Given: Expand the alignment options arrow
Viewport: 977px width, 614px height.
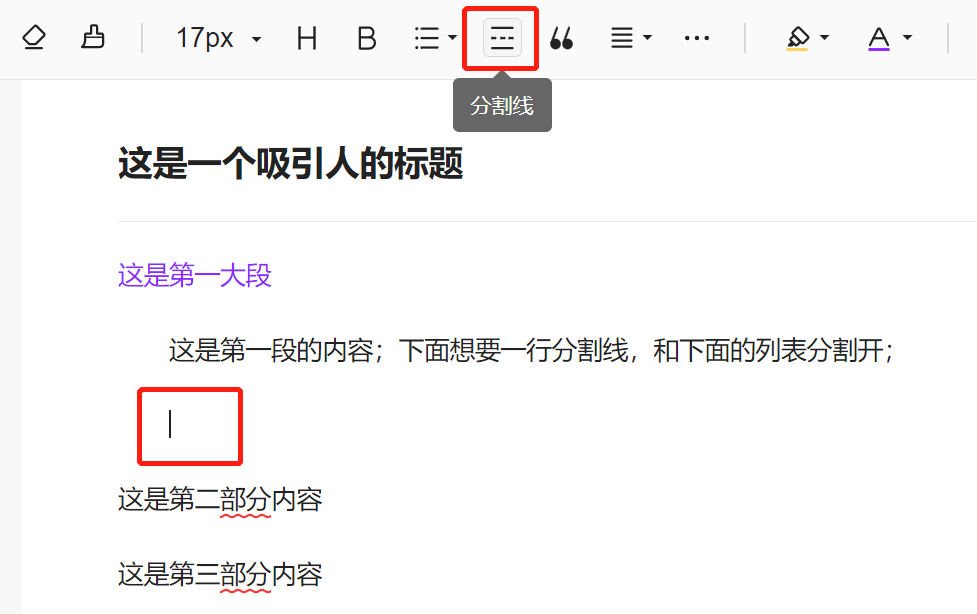Looking at the screenshot, I should [647, 37].
